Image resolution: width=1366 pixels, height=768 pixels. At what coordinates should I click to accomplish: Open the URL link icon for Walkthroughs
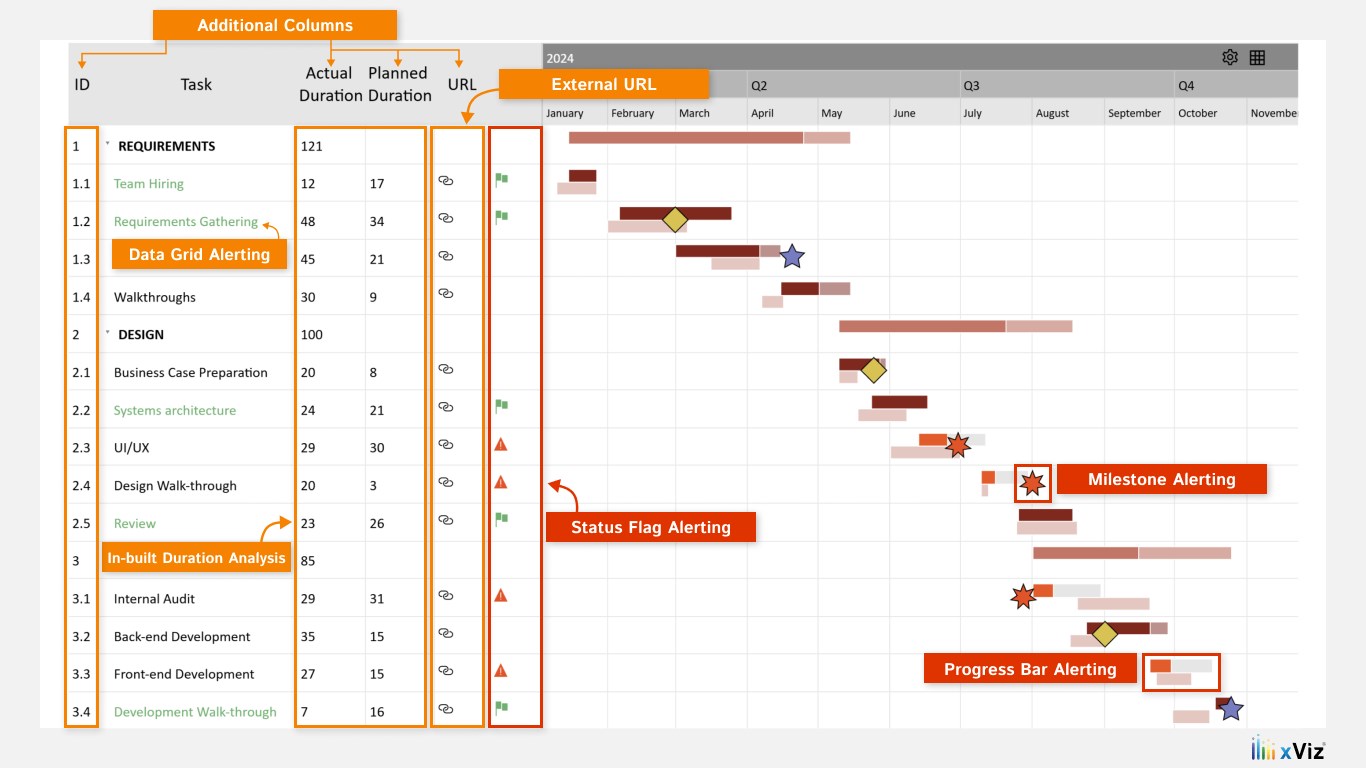[446, 294]
